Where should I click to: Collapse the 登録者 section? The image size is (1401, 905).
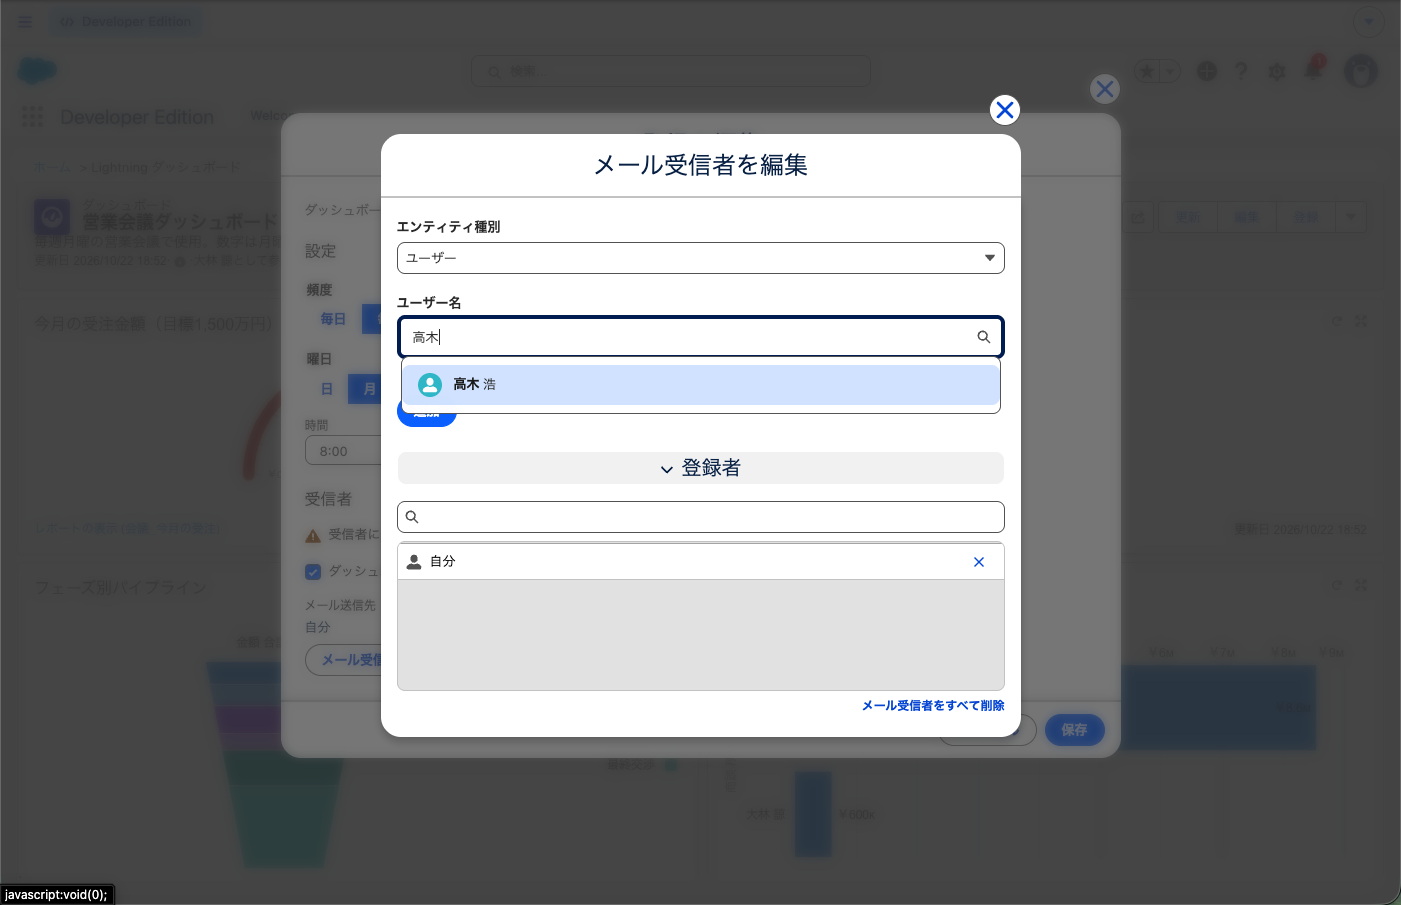point(701,468)
